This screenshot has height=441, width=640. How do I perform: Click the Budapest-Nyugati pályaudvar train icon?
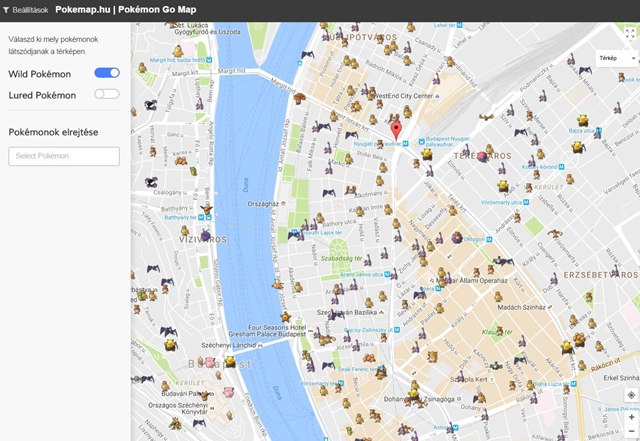[x=421, y=142]
